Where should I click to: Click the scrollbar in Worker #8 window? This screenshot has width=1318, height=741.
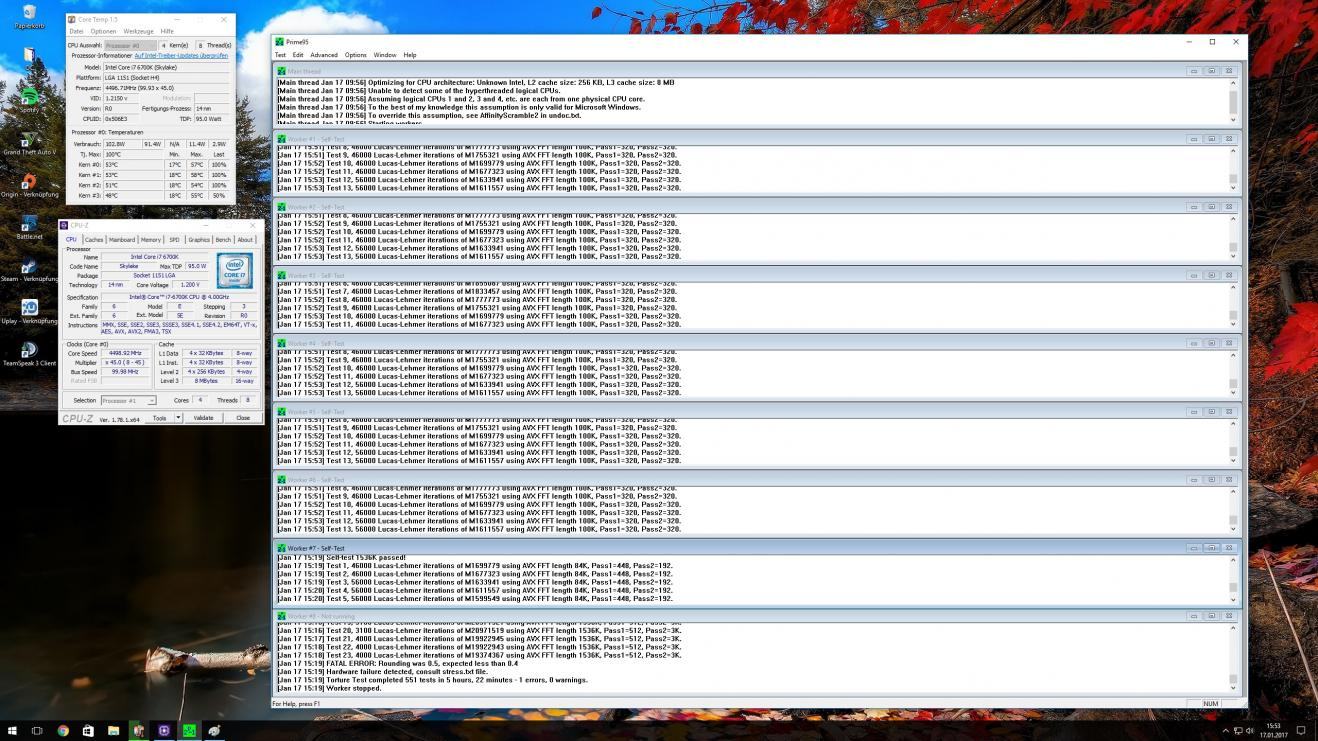click(1233, 657)
